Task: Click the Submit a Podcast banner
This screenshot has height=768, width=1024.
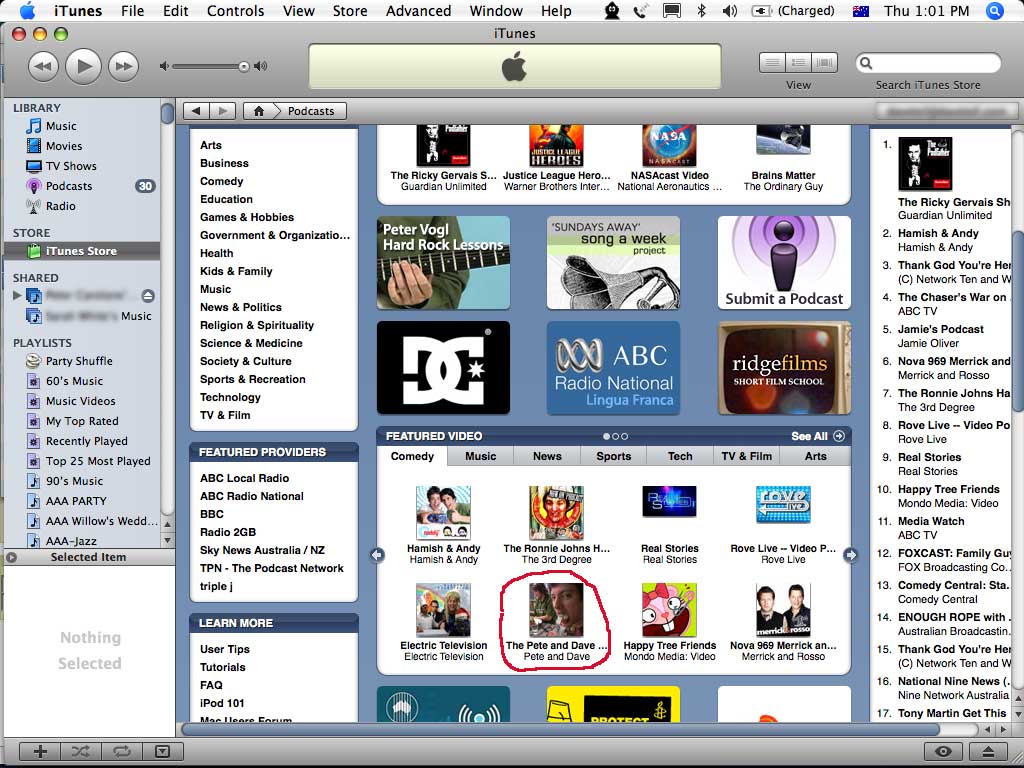Action: pos(784,263)
